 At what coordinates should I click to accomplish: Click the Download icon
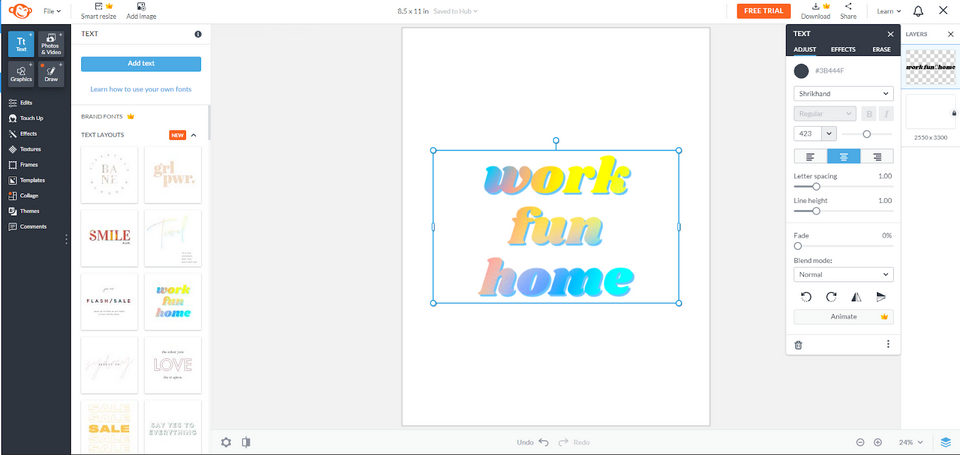coord(816,11)
